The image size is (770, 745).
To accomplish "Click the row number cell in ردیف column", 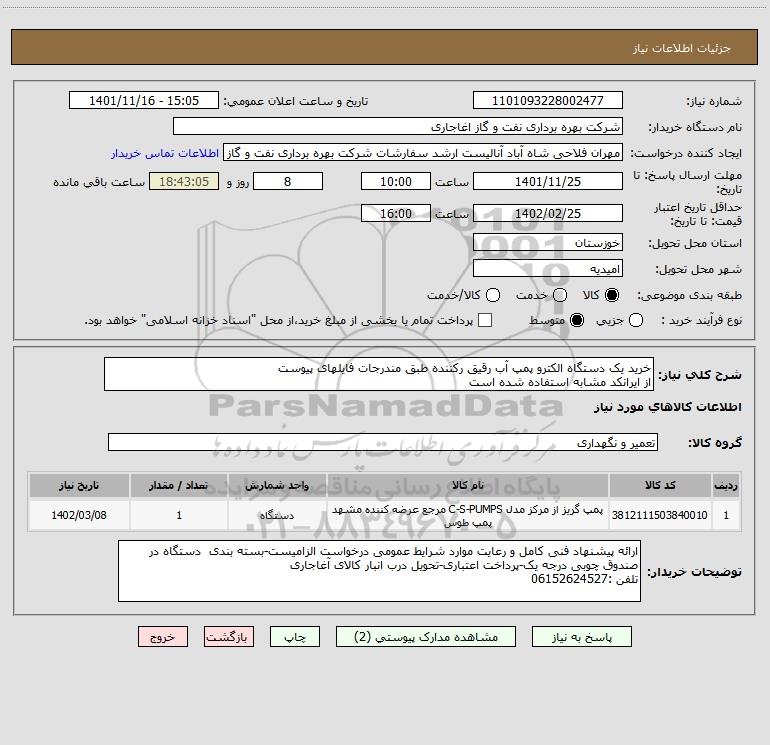I will pos(726,515).
